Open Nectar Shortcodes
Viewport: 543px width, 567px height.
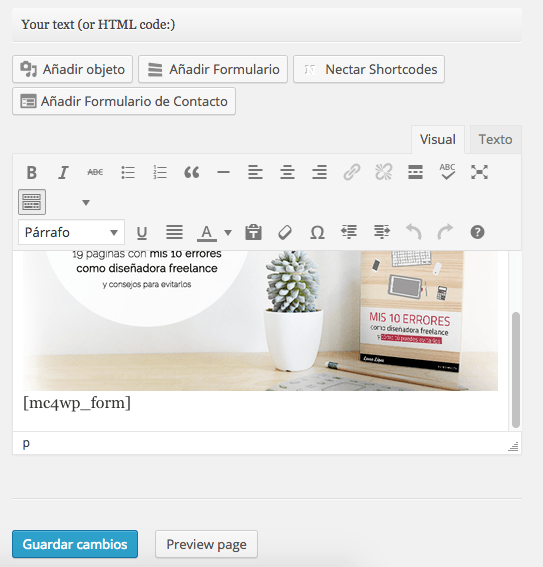[x=369, y=69]
